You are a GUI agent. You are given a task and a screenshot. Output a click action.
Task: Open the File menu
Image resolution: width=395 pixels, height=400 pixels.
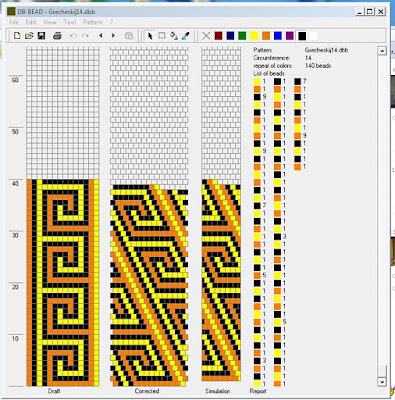click(14, 22)
